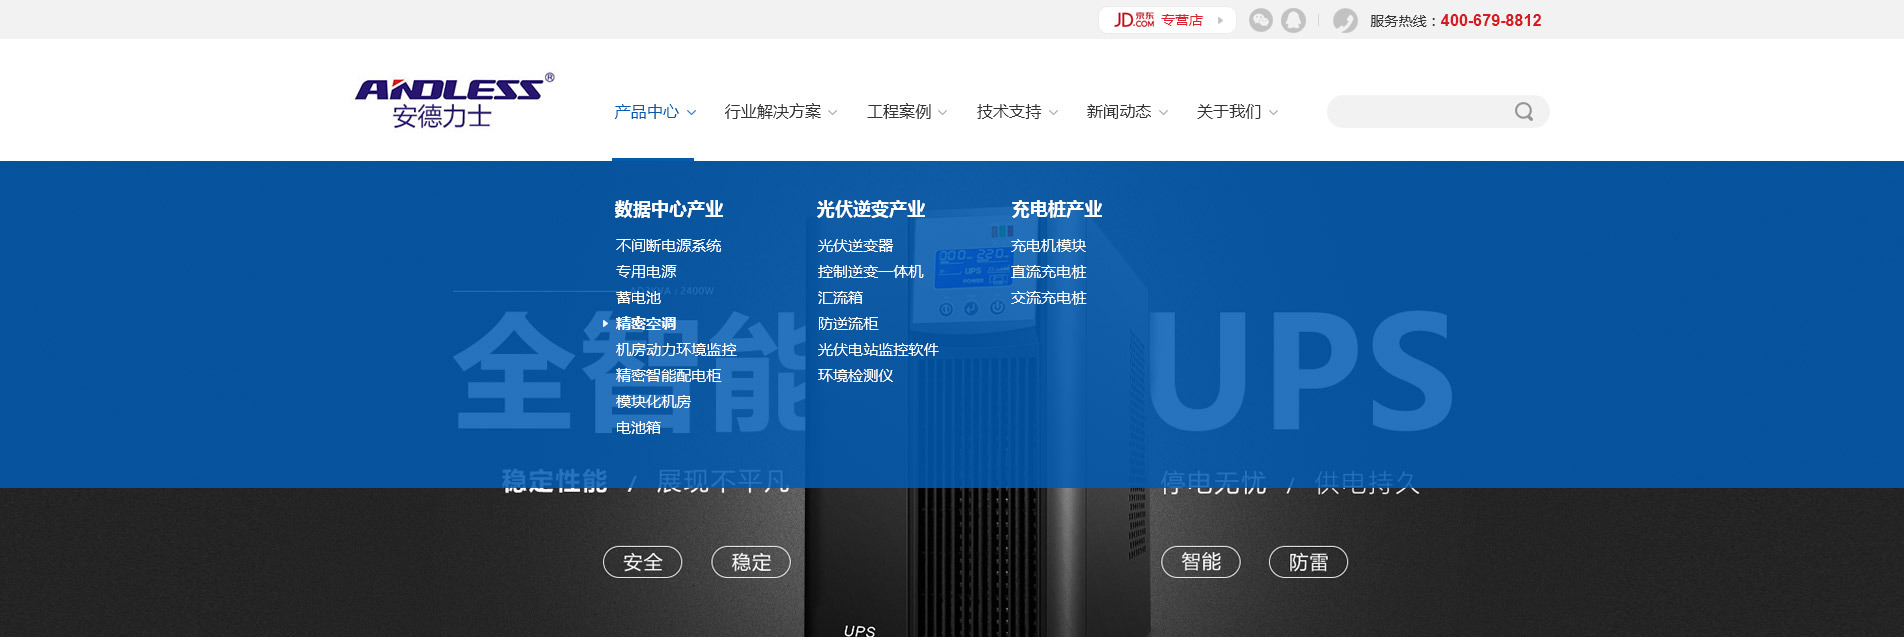Select the 数据中心产业 category heading
The width and height of the screenshot is (1904, 637).
(x=669, y=209)
